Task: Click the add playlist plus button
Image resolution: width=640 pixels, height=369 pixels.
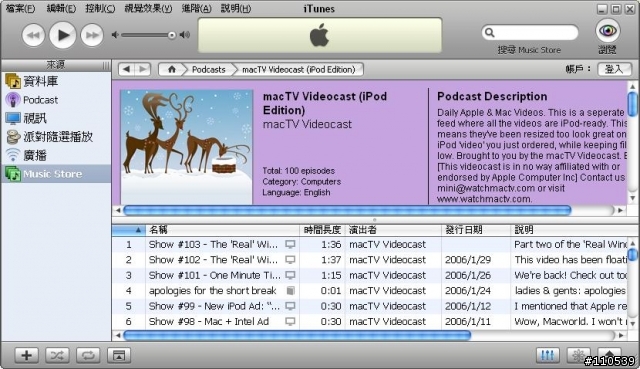Action: point(27,355)
